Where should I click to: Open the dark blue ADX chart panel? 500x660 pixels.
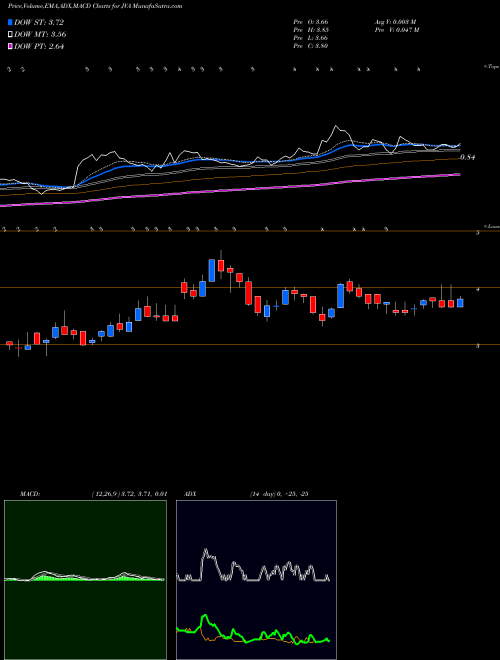pyautogui.click(x=256, y=580)
